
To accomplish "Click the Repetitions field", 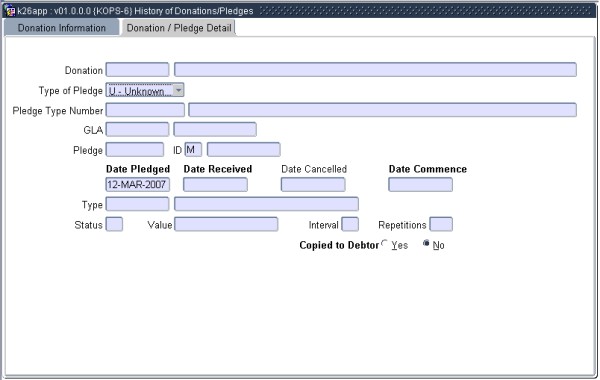I will point(441,224).
